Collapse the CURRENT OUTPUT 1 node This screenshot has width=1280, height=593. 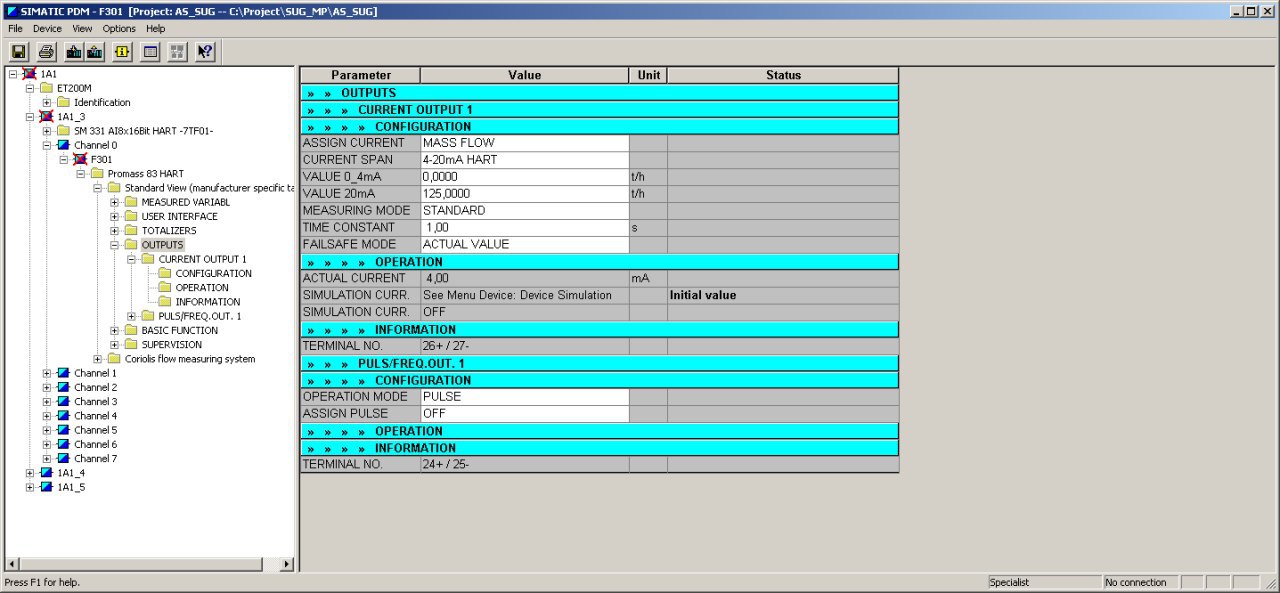pos(132,259)
